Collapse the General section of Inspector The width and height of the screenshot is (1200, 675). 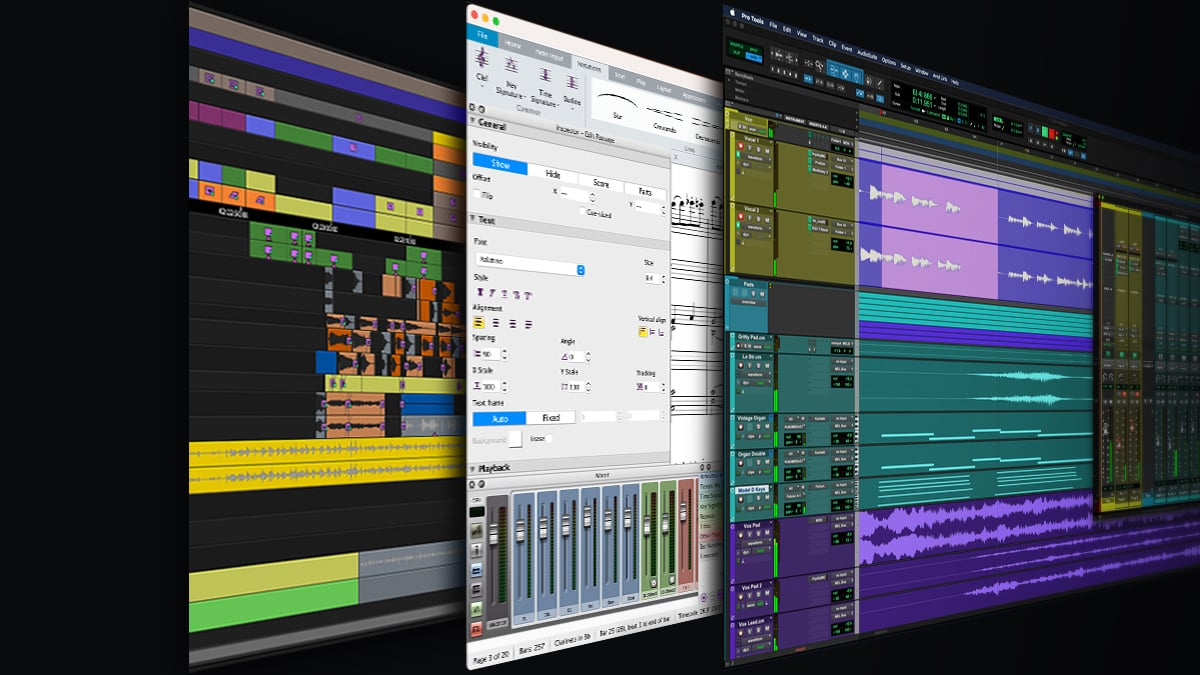click(473, 123)
